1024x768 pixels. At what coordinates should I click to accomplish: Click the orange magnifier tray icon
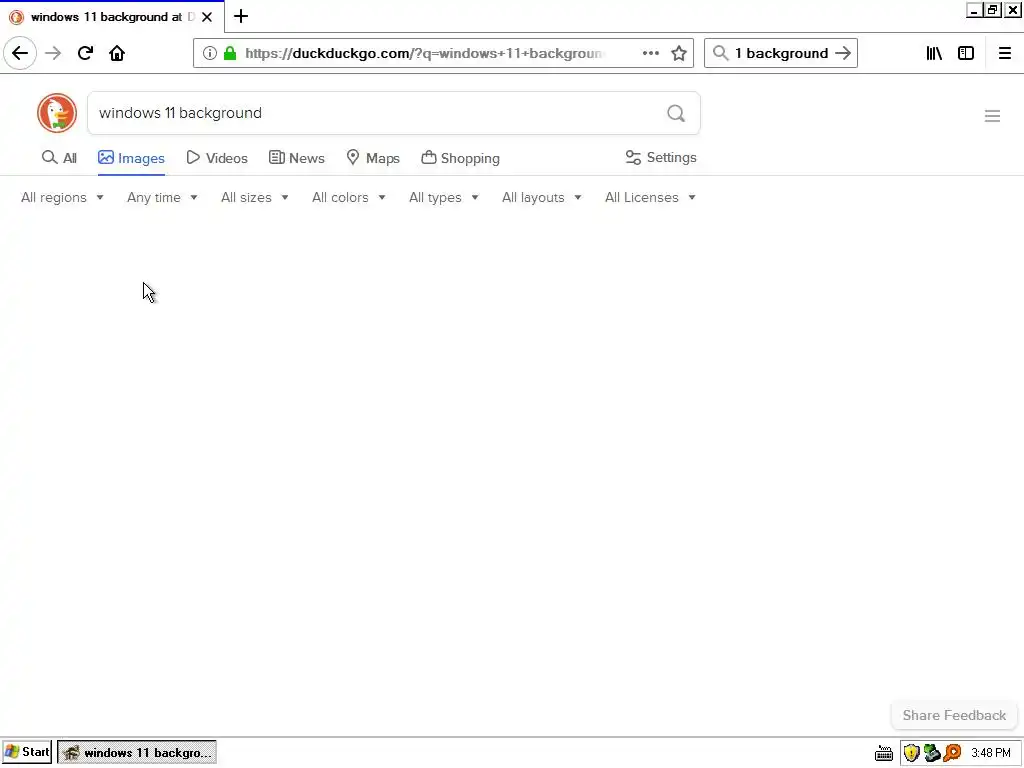952,753
